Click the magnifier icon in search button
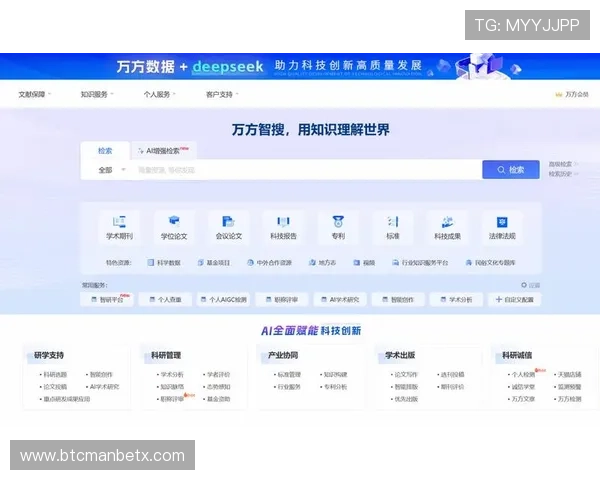The width and height of the screenshot is (600, 480). click(x=501, y=170)
